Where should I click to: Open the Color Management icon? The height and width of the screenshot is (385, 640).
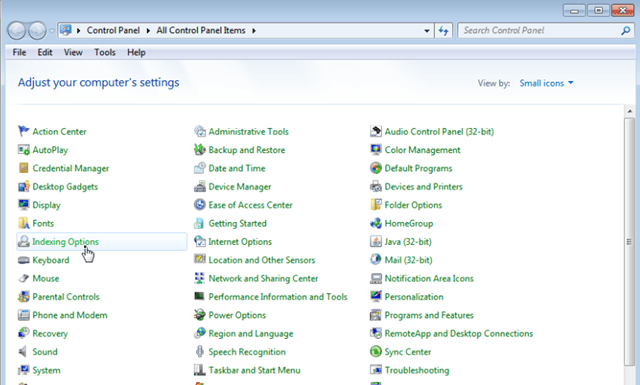click(x=376, y=149)
